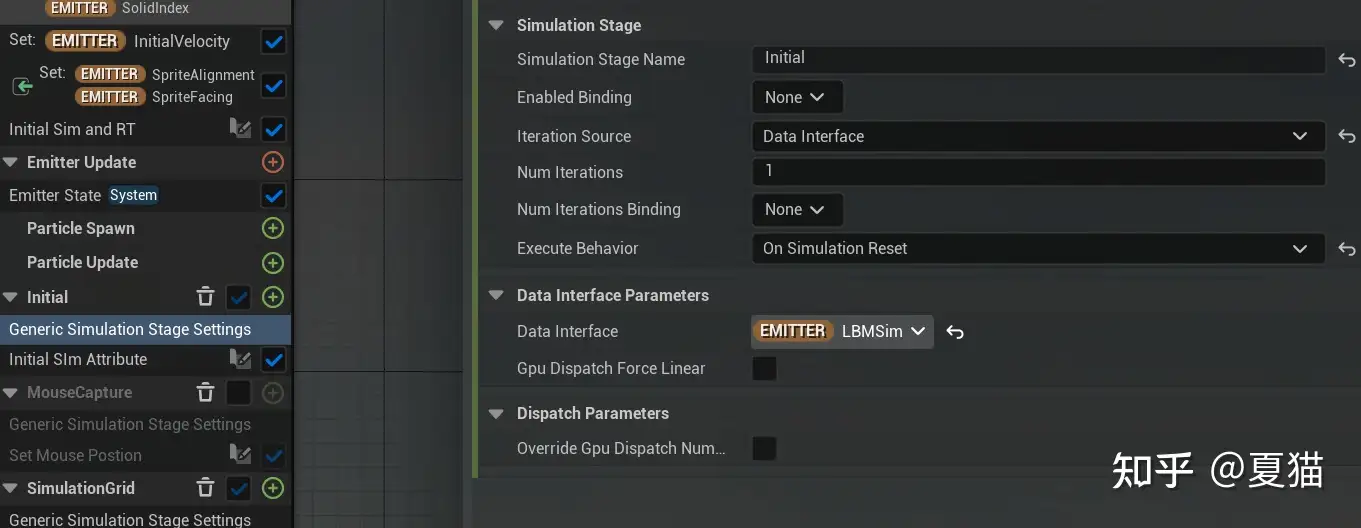Open the Enabled Binding None dropdown

pyautogui.click(x=796, y=97)
